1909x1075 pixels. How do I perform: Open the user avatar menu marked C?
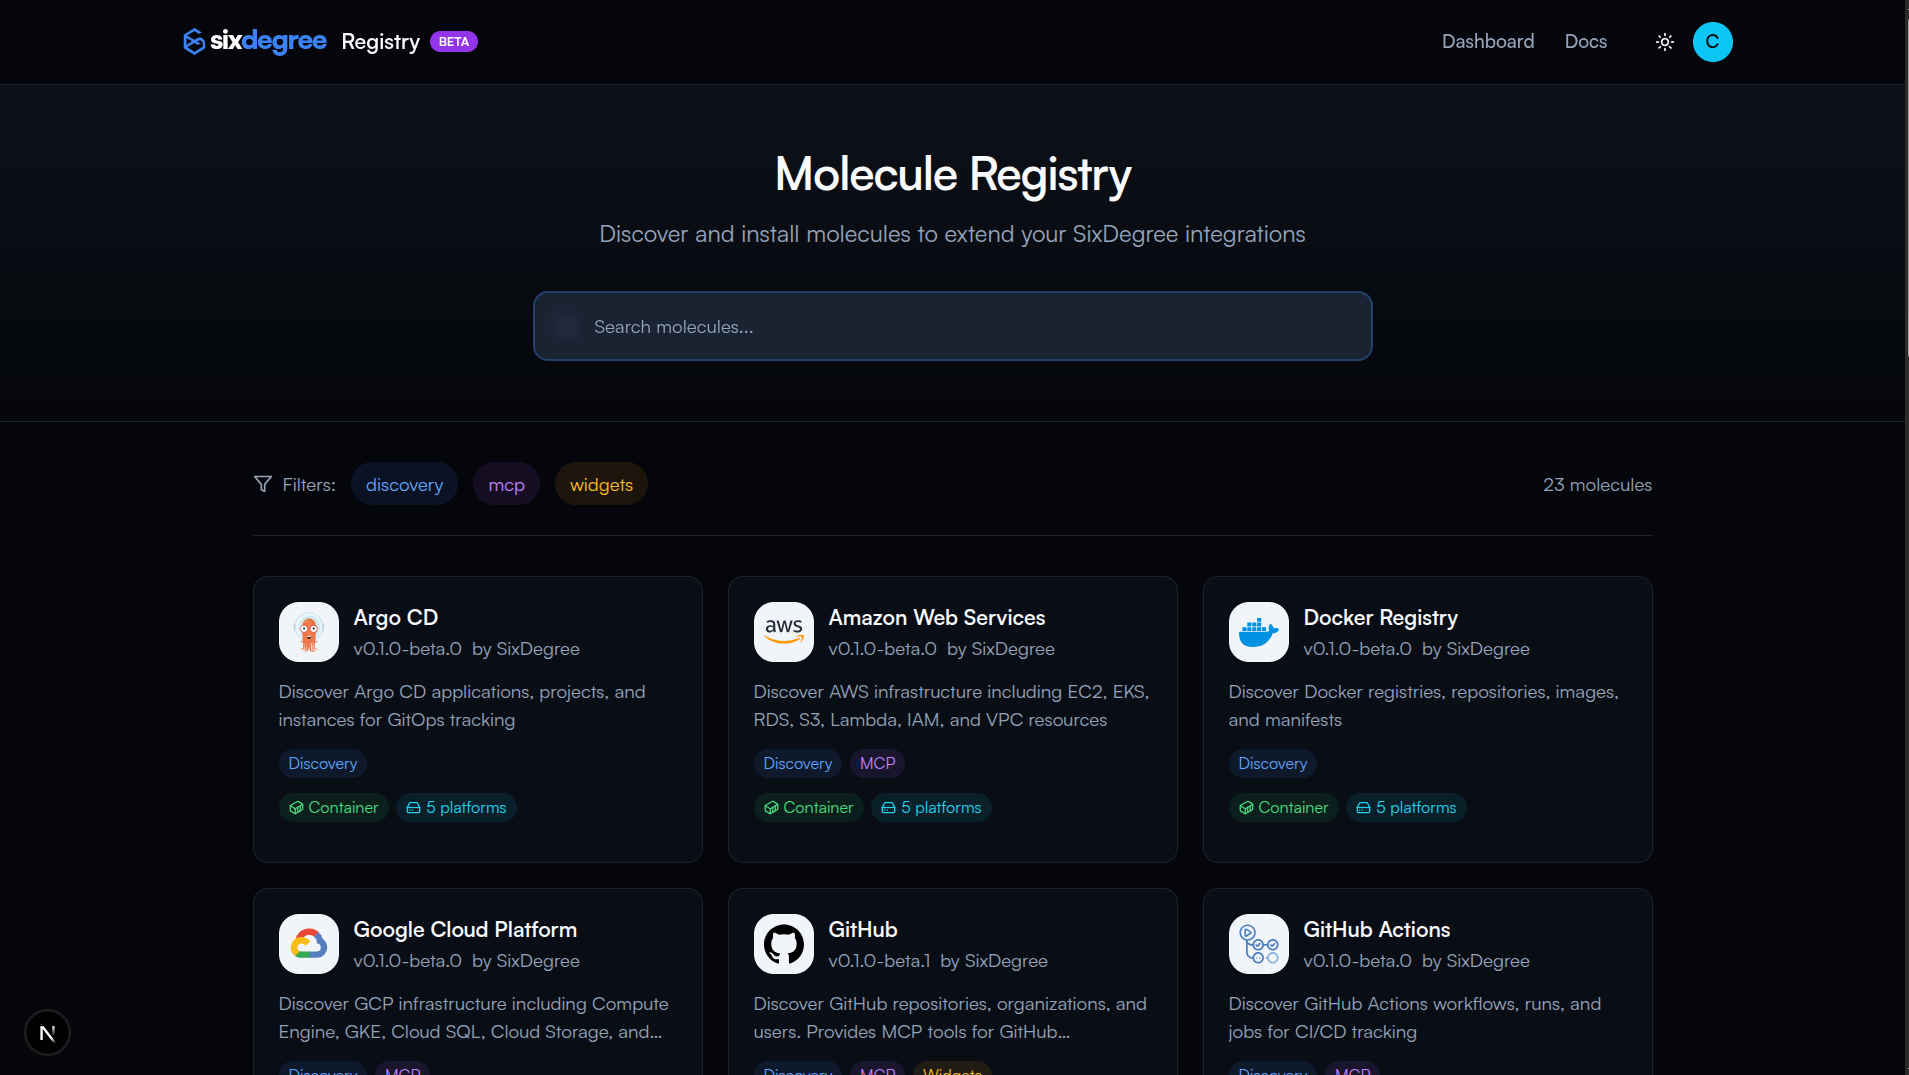tap(1712, 41)
